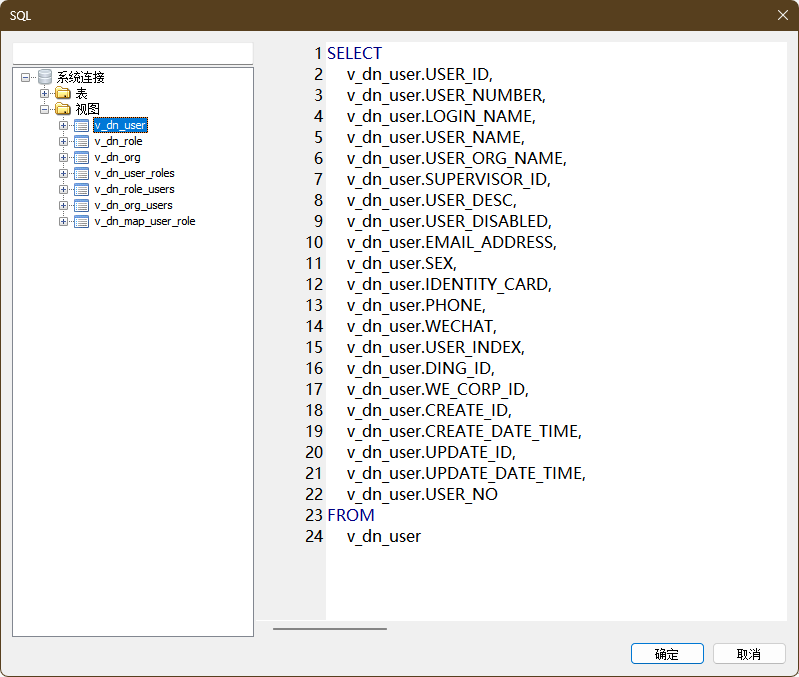Click the v_dn_role view icon
The height and width of the screenshot is (677, 799).
click(x=81, y=141)
